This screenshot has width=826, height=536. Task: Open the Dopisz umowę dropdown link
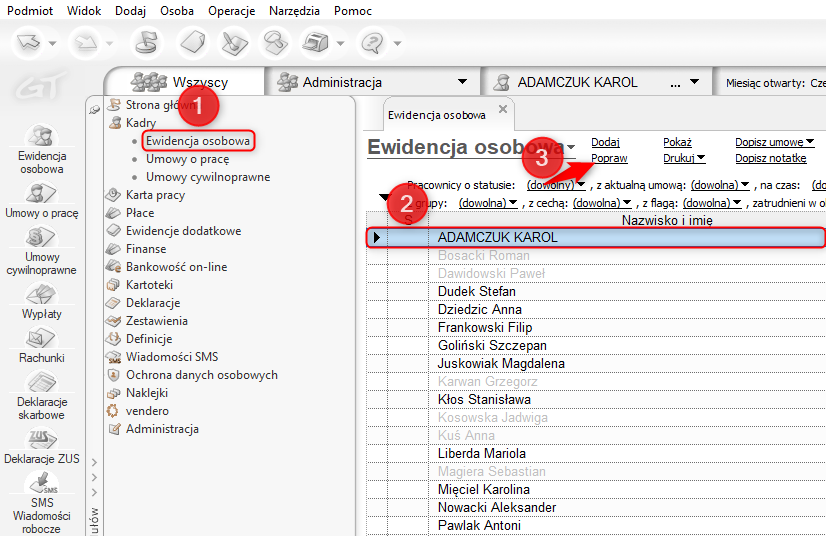(774, 142)
